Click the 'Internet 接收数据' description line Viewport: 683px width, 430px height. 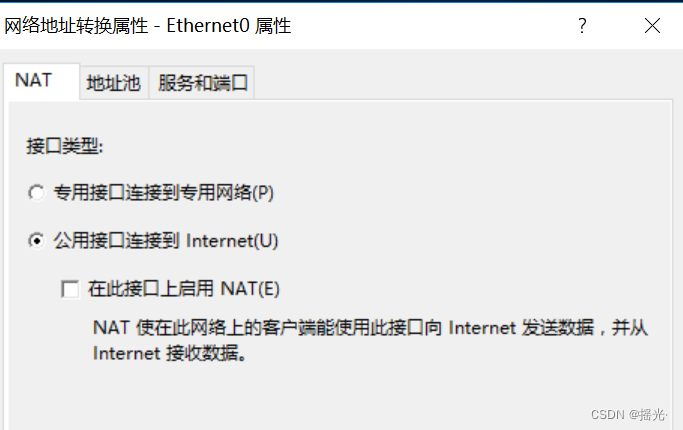click(x=170, y=353)
